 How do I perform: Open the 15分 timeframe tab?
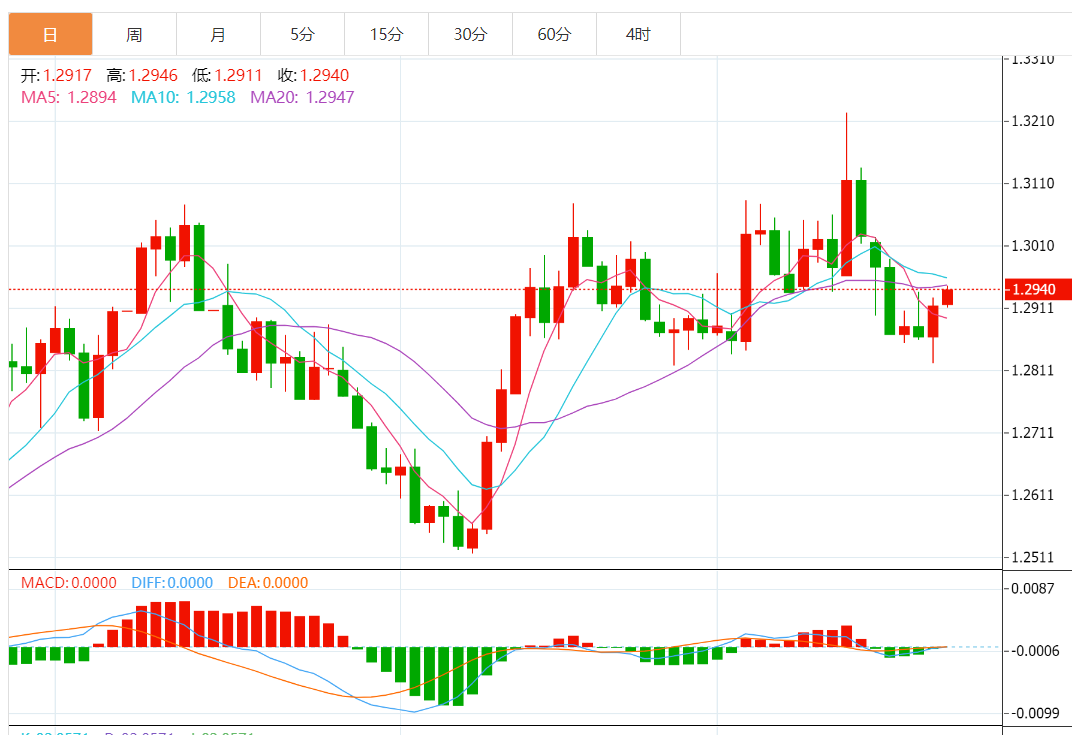click(387, 34)
